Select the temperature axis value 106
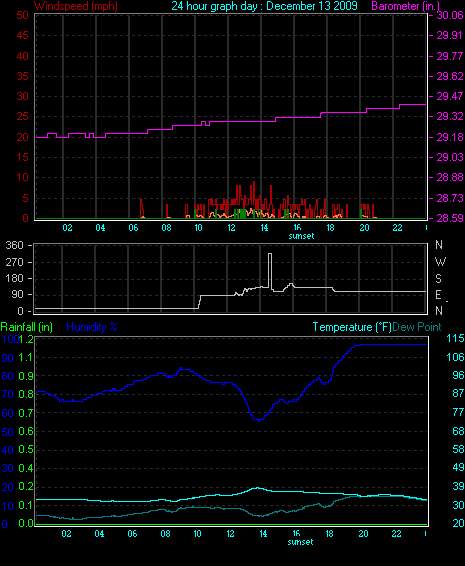The height and width of the screenshot is (566, 465). [456, 357]
